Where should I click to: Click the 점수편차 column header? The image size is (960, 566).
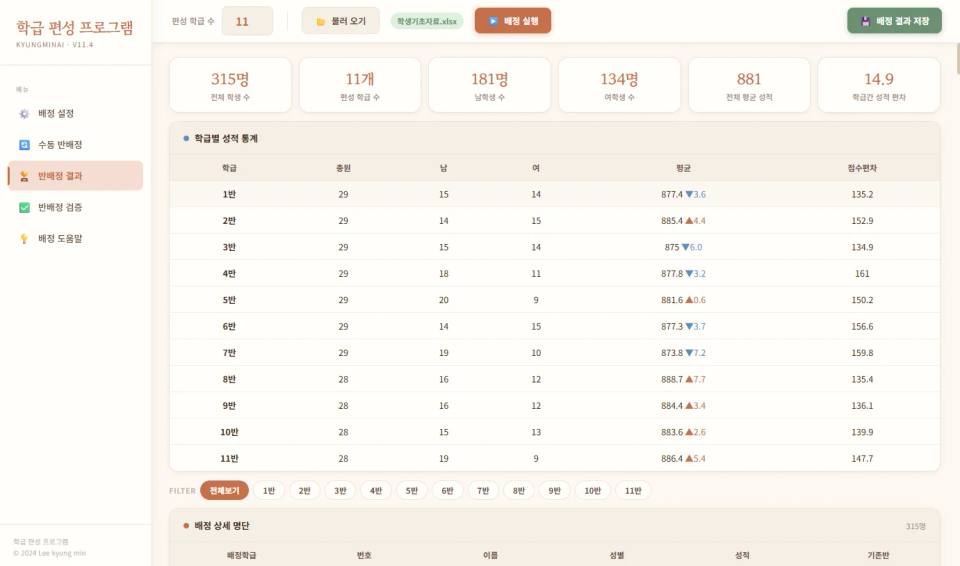pos(862,168)
